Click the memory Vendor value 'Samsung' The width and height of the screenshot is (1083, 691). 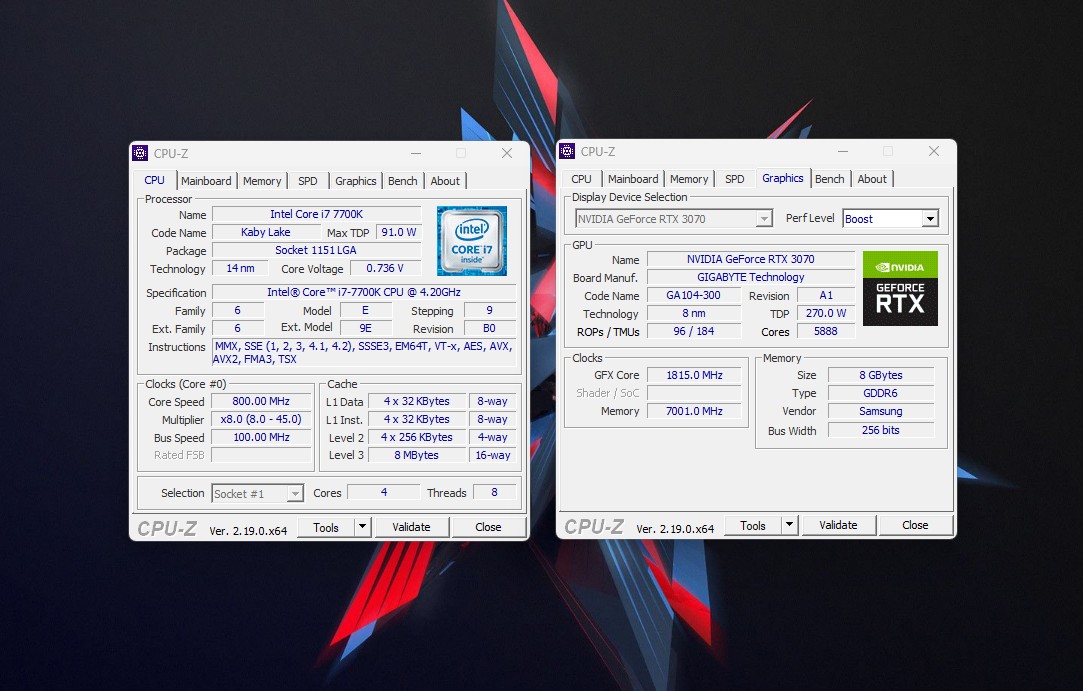(x=881, y=411)
